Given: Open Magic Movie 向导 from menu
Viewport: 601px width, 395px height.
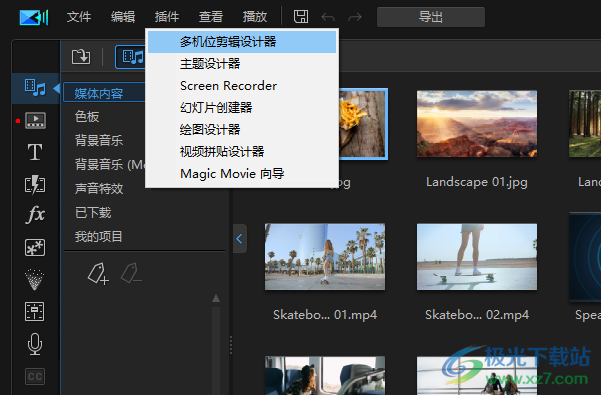Looking at the screenshot, I should pos(242,174).
